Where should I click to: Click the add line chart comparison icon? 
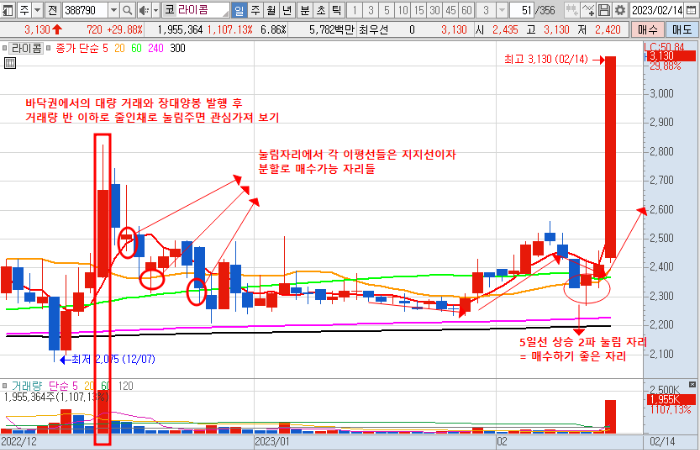(x=588, y=10)
